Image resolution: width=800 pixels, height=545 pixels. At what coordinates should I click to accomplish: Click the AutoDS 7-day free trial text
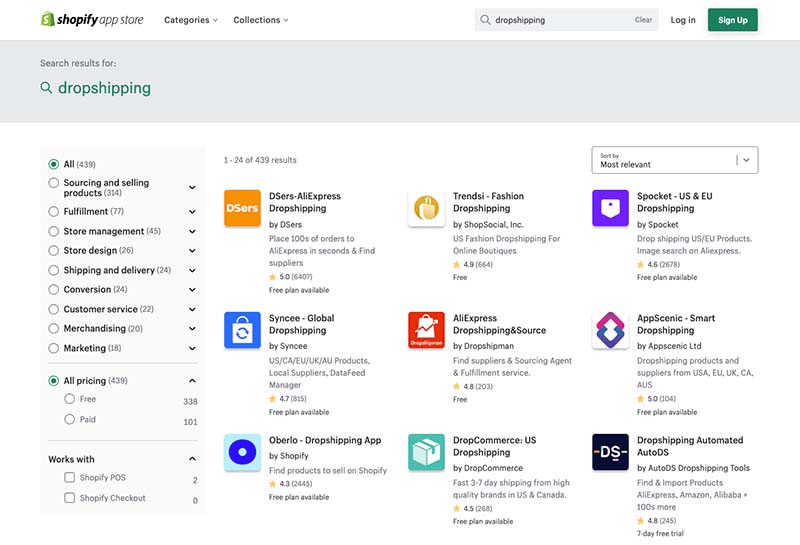[x=660, y=533]
